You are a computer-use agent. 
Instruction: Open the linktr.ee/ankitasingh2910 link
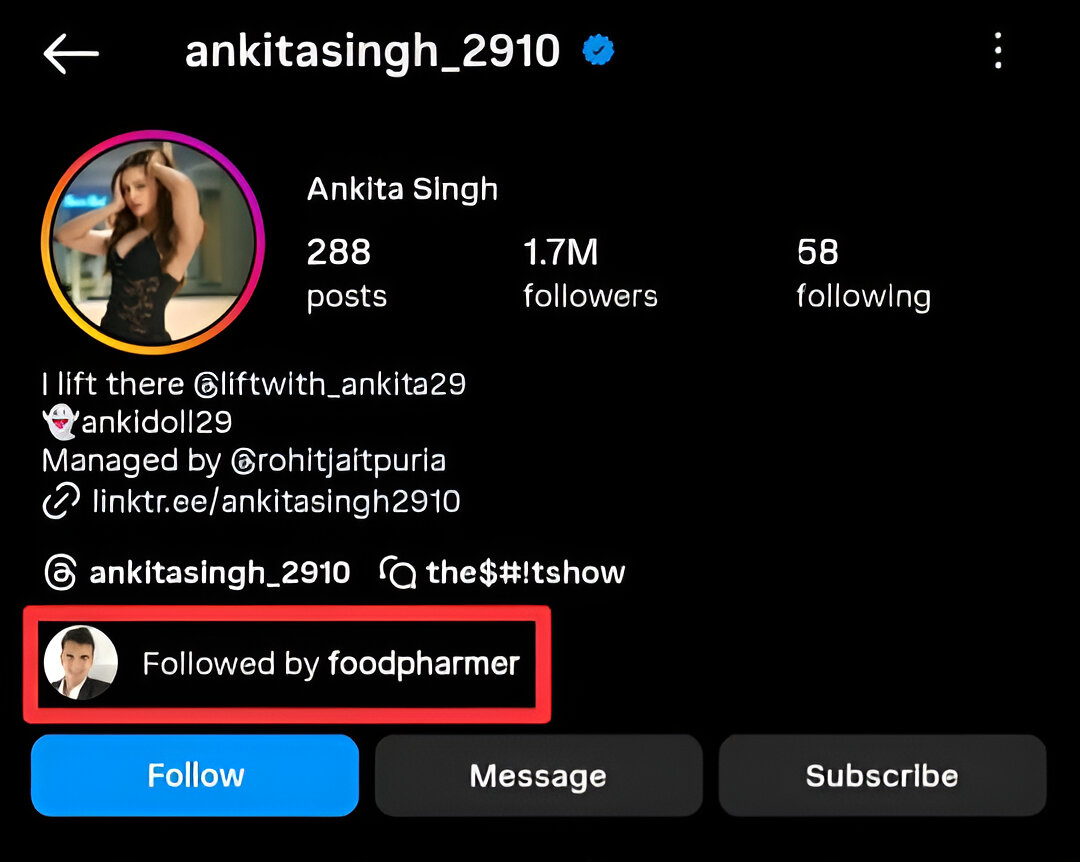pyautogui.click(x=276, y=501)
